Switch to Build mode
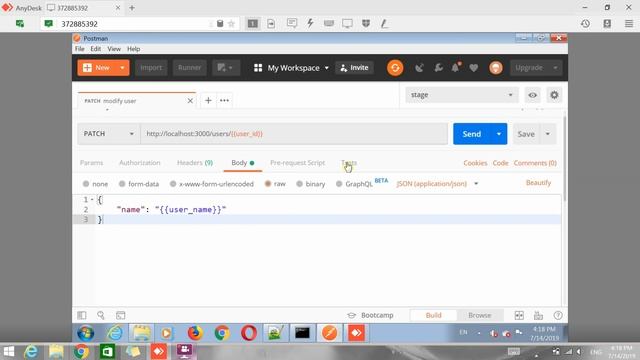 433,315
